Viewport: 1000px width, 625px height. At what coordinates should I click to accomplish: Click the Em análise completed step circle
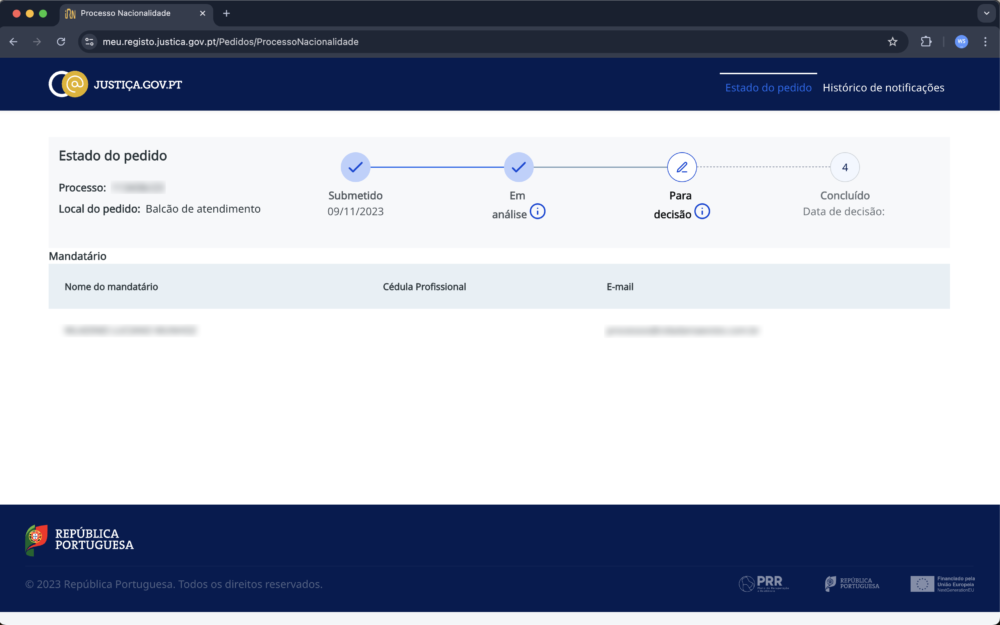click(518, 166)
